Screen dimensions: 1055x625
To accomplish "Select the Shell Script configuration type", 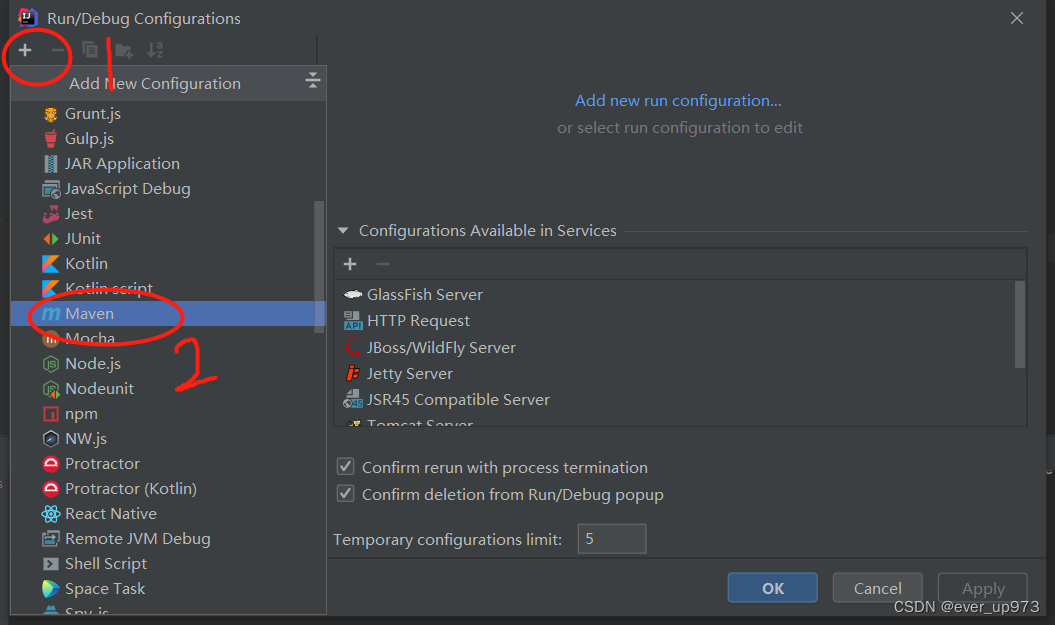I will [x=168, y=563].
